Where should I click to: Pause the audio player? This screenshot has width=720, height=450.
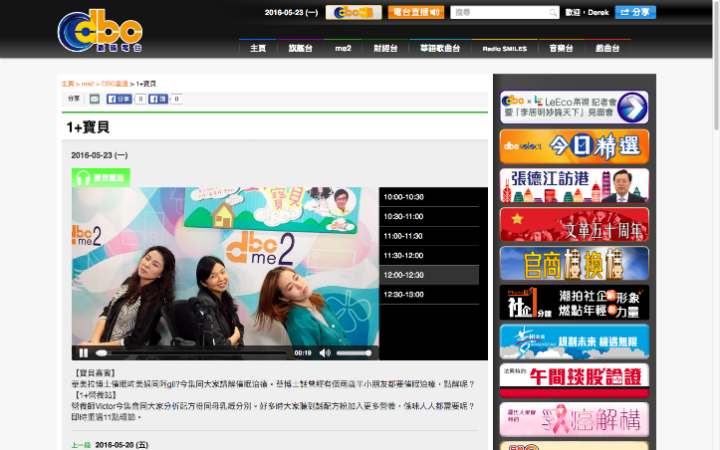(83, 353)
